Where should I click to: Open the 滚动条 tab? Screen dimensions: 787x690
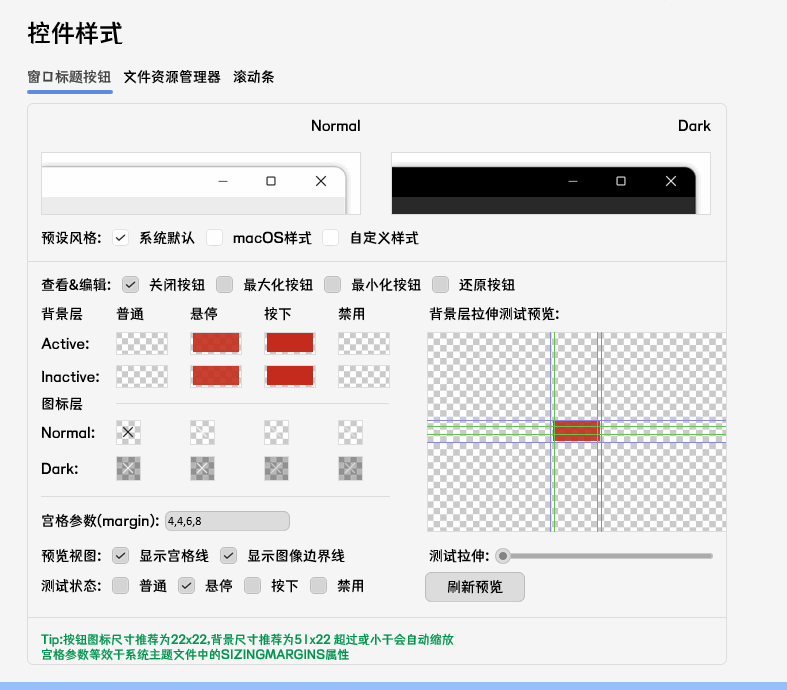coord(253,77)
